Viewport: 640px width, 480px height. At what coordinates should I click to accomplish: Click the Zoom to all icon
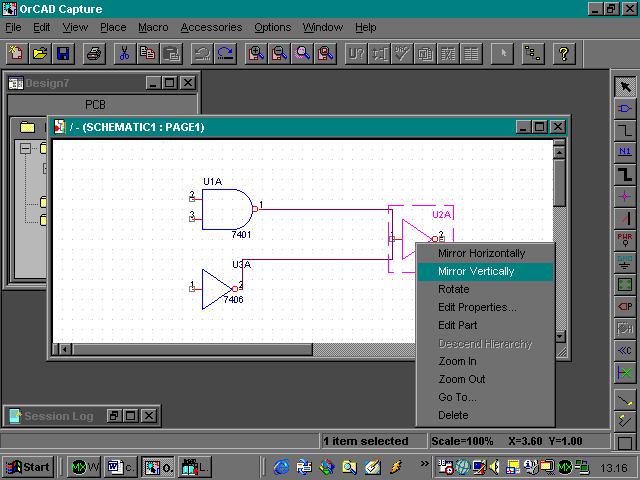tap(326, 53)
